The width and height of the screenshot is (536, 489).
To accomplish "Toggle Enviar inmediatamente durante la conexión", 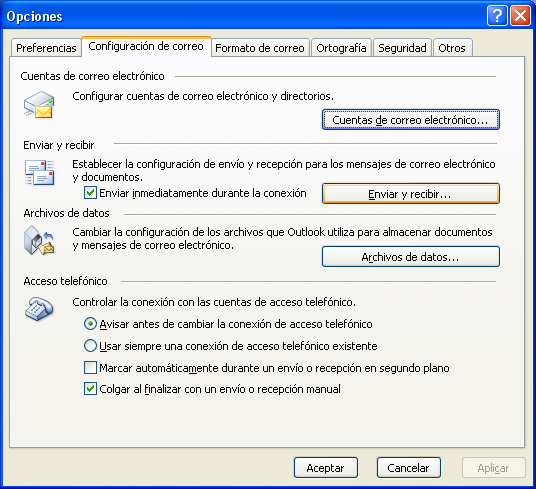I will (x=90, y=193).
